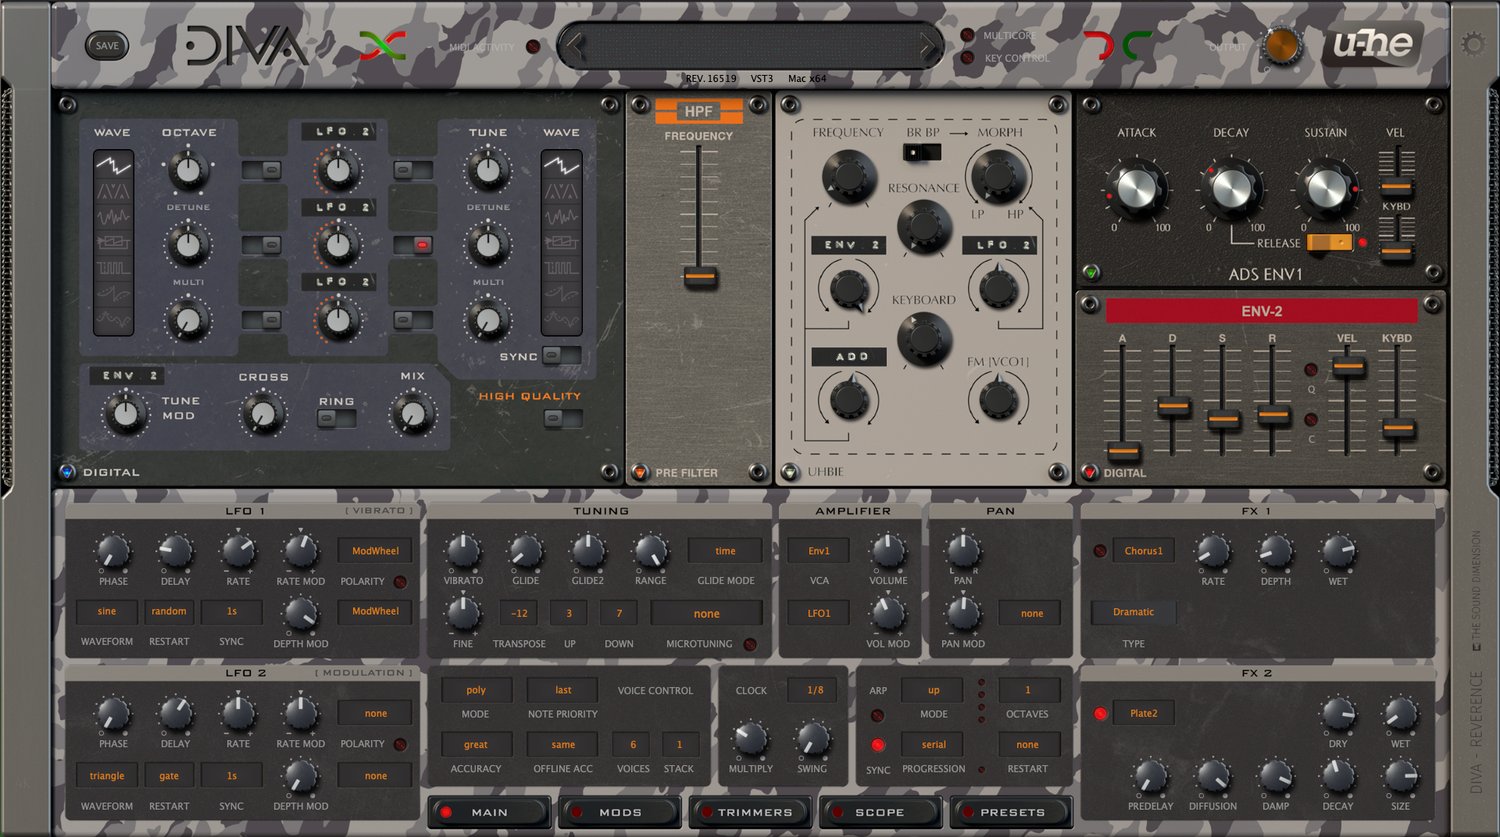Switch to the MAIN tab
1500x837 pixels.
coord(490,812)
